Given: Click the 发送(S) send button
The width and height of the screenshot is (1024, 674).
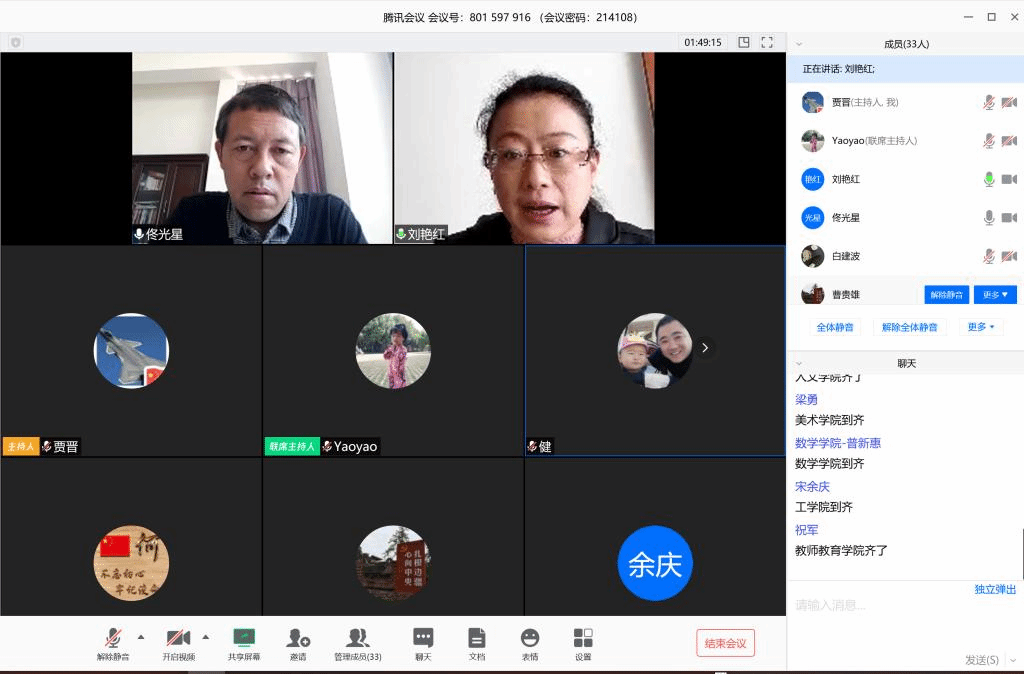Looking at the screenshot, I should pos(982,660).
